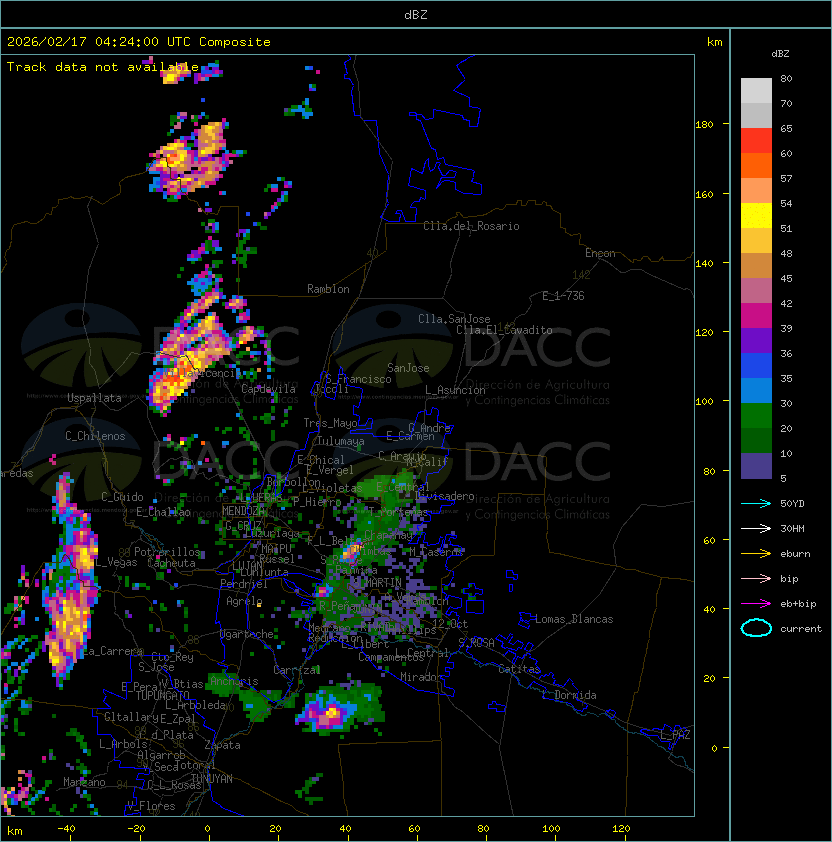Click the '180' tick on vertical km axis
Viewport: 832px width, 842px height.
[x=704, y=125]
